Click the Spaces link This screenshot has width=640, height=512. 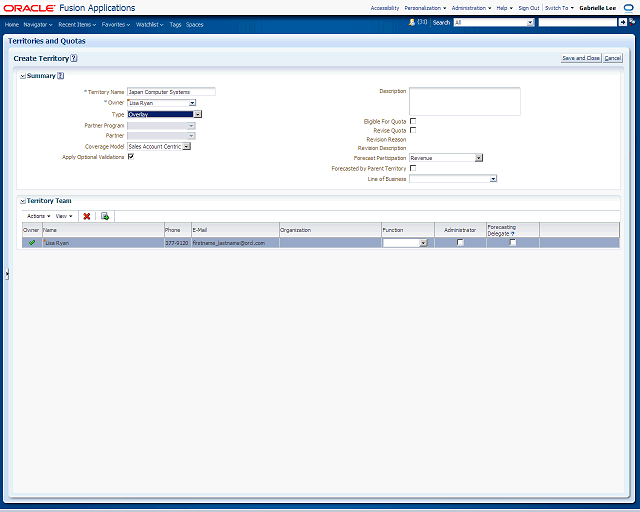point(194,24)
